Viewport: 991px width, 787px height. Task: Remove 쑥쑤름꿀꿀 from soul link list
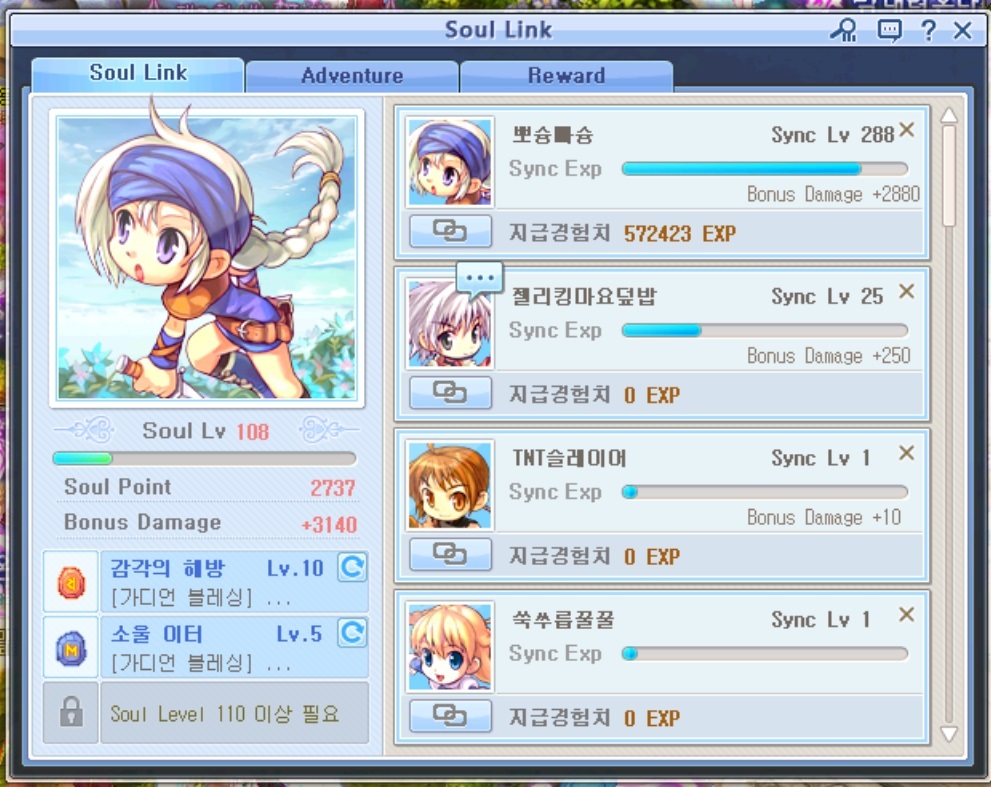pos(906,614)
